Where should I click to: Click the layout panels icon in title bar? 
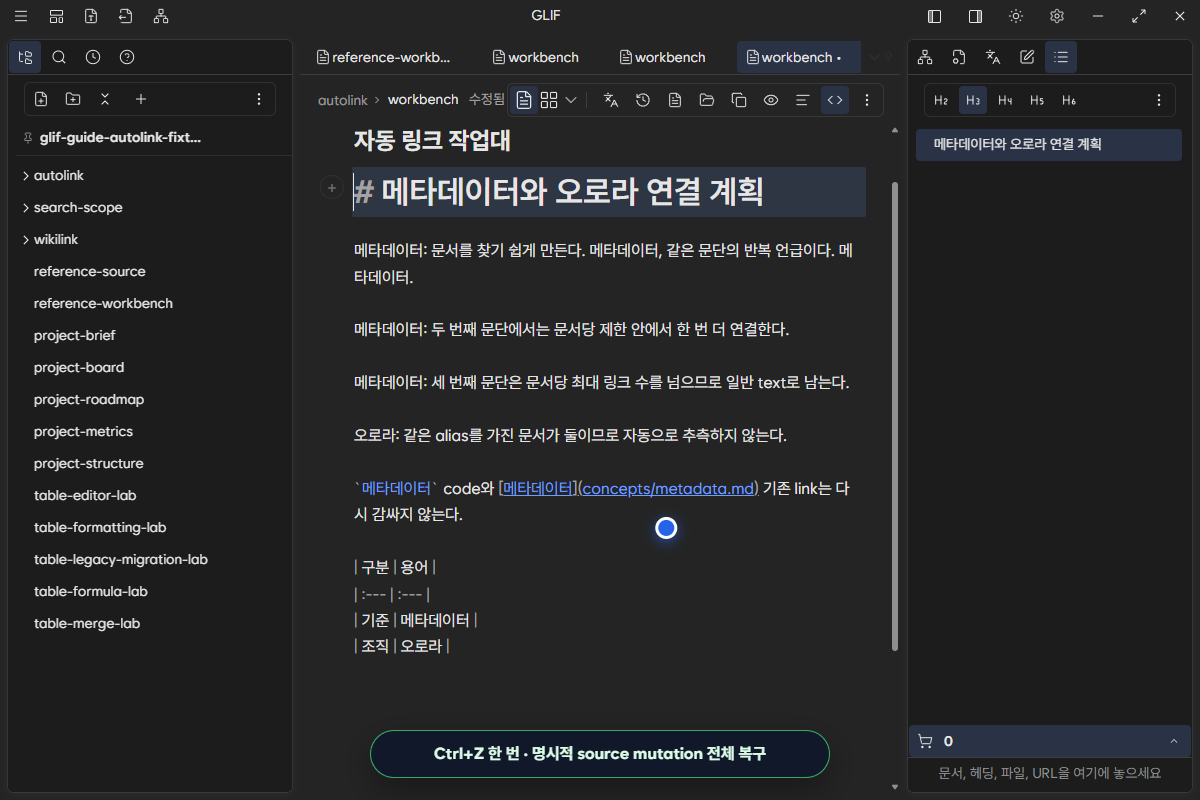[56, 16]
